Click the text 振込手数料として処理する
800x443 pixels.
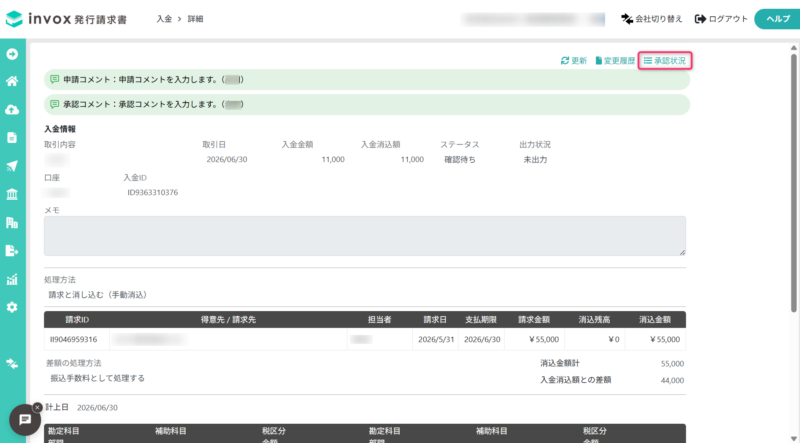point(97,378)
